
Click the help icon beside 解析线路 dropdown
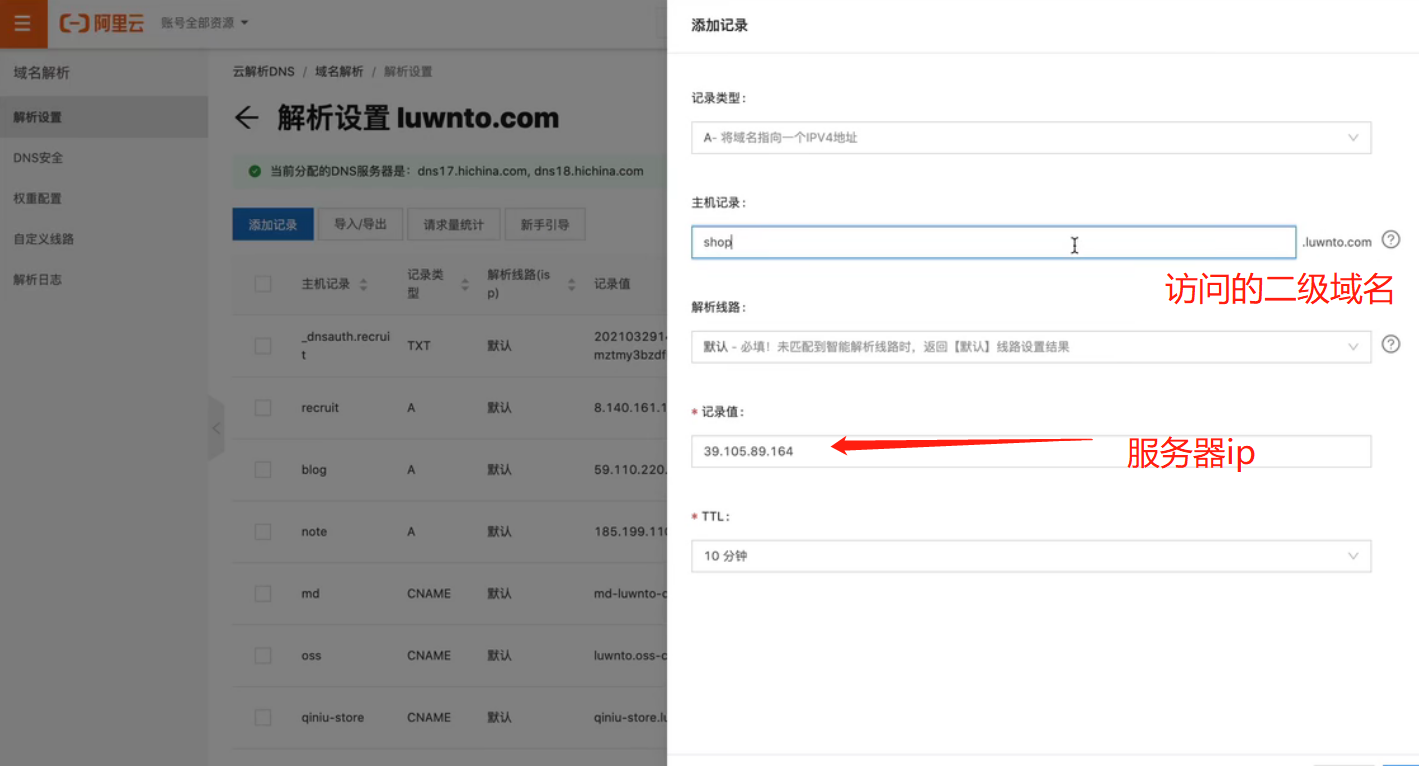(1390, 344)
